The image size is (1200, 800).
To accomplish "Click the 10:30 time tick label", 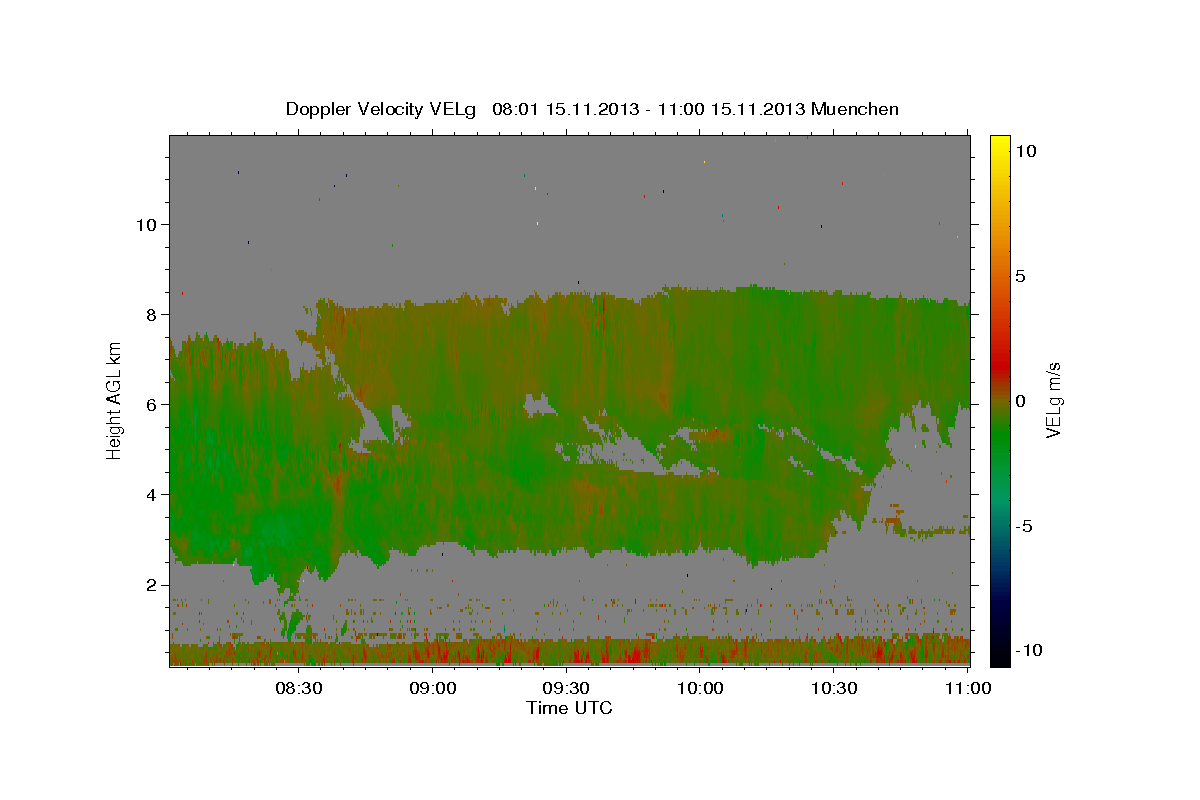I will tap(834, 688).
